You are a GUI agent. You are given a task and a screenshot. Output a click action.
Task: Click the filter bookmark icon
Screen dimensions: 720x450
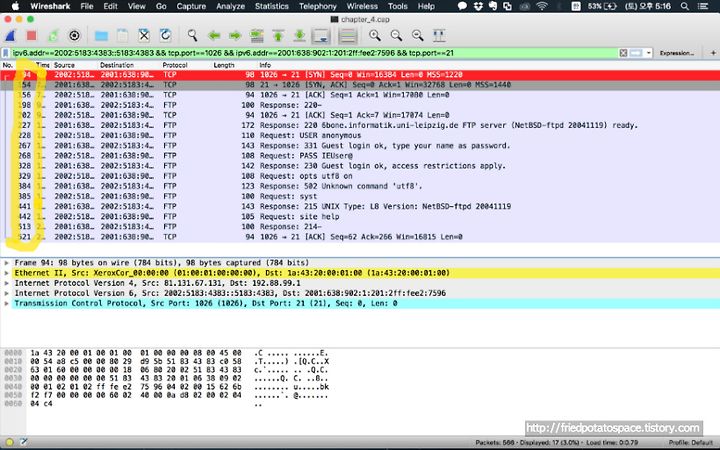pyautogui.click(x=6, y=53)
